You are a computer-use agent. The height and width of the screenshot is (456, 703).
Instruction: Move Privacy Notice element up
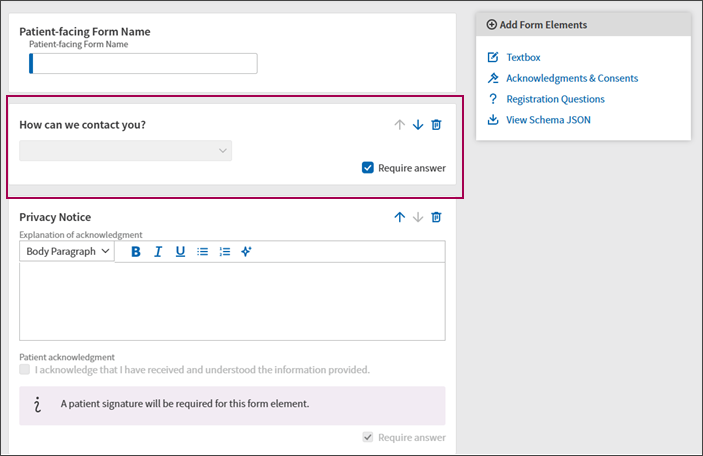pyautogui.click(x=399, y=217)
